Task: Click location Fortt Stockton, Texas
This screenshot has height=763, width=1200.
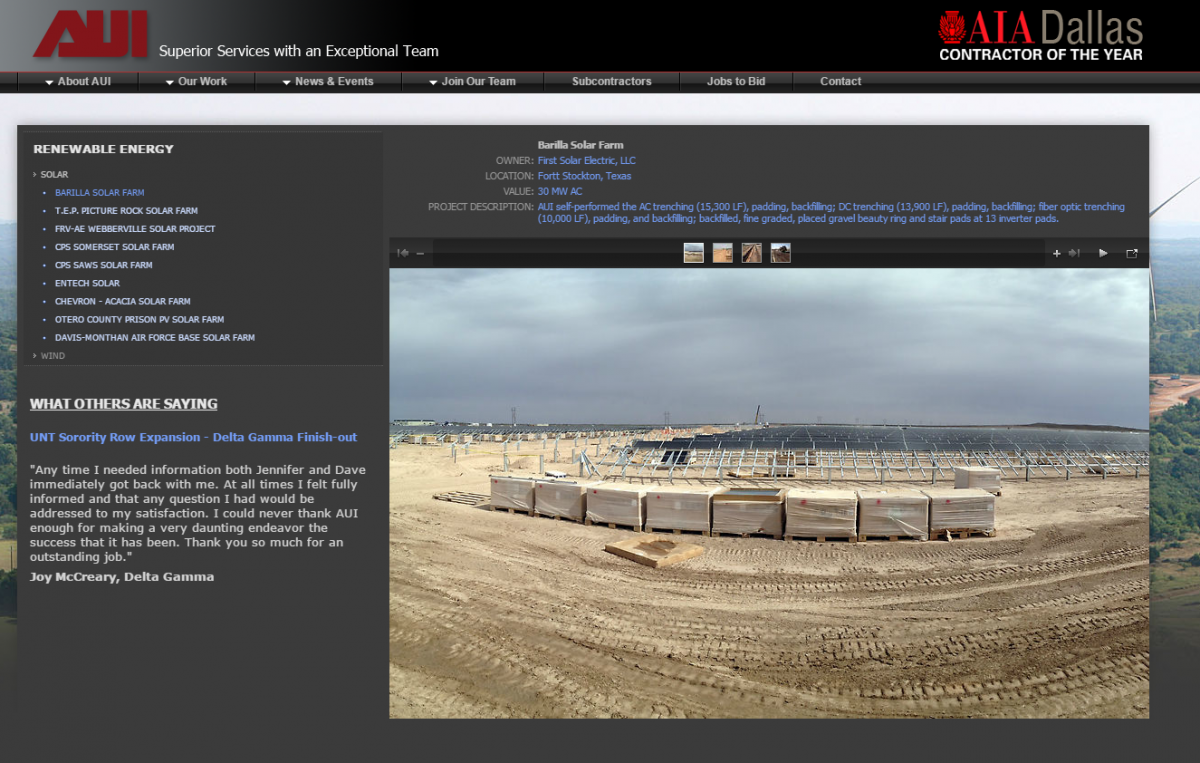Action: (x=584, y=176)
